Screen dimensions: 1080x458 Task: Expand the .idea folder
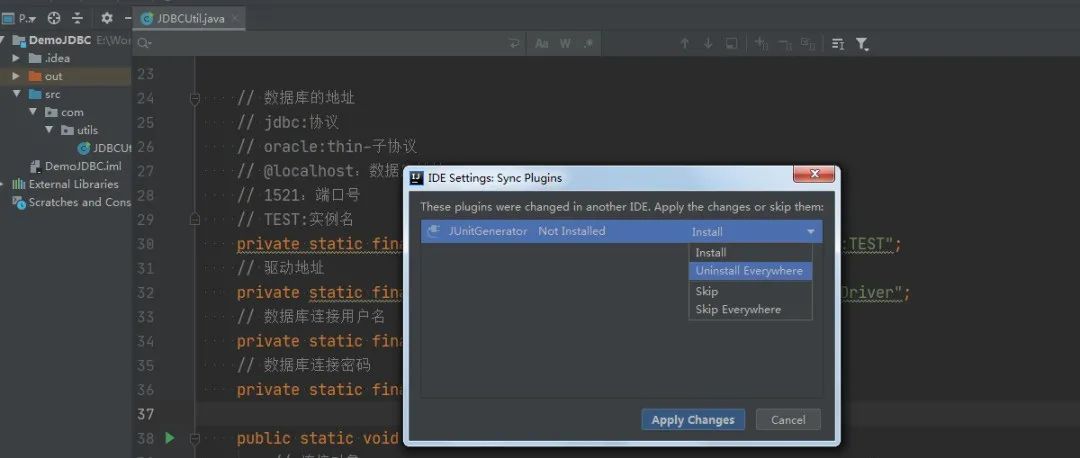tap(17, 58)
